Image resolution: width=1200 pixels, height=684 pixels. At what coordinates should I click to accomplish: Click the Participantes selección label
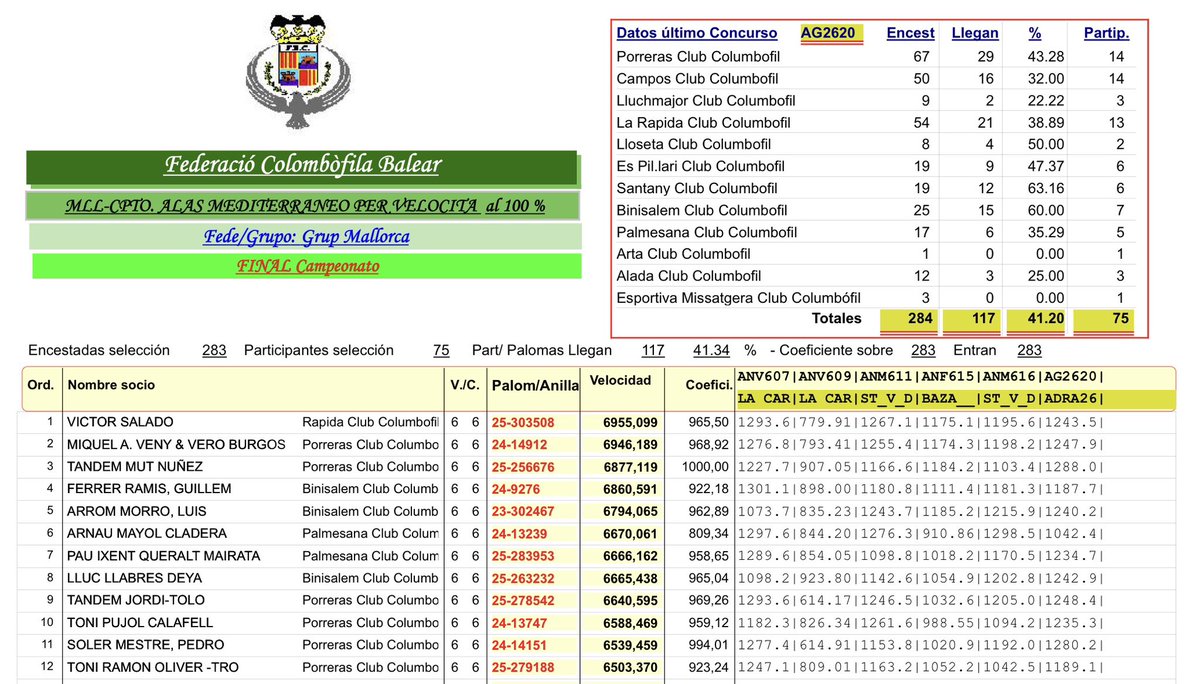319,350
